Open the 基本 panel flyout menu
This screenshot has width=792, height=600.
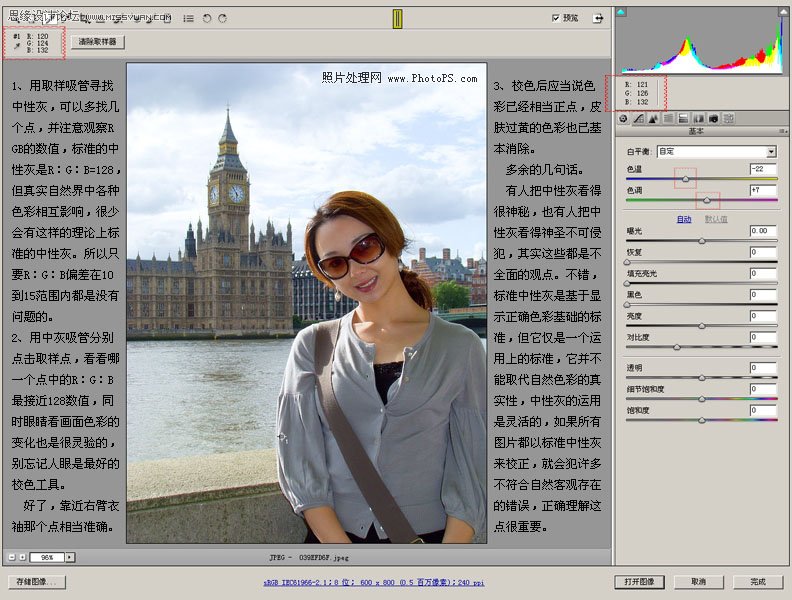(782, 131)
